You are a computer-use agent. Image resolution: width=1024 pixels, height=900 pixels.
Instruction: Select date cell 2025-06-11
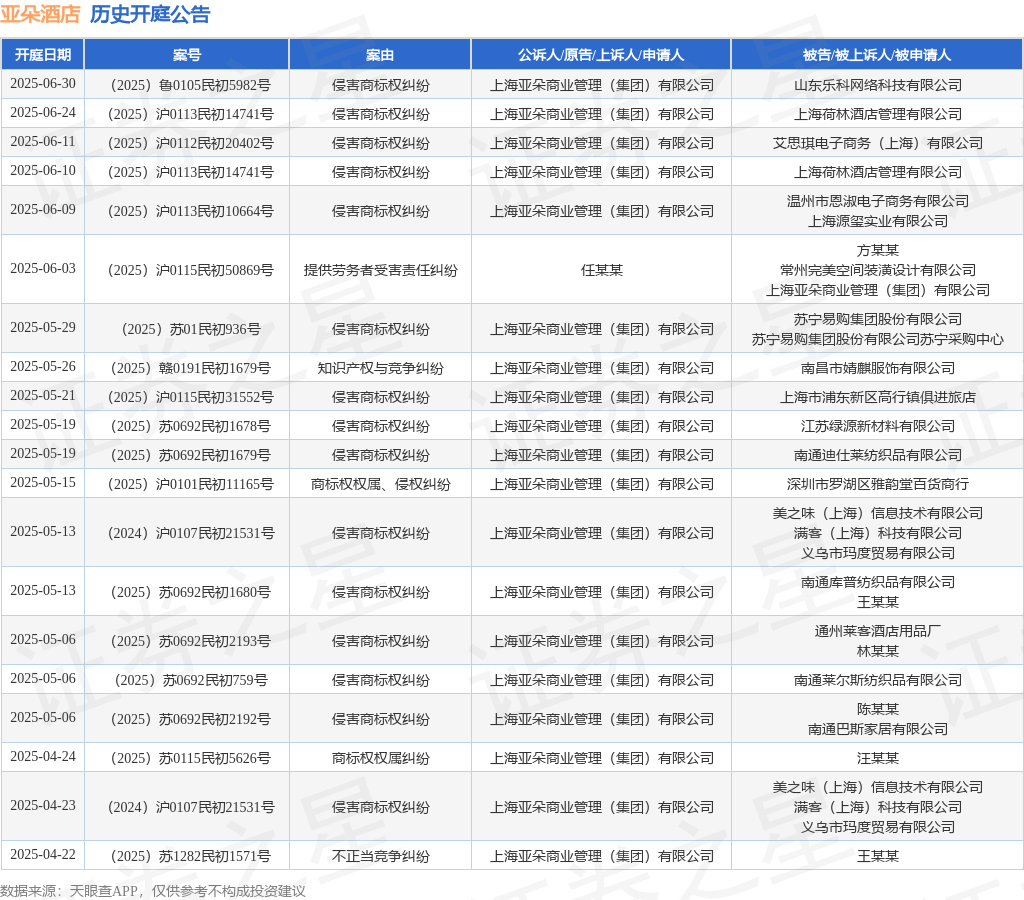coord(43,142)
